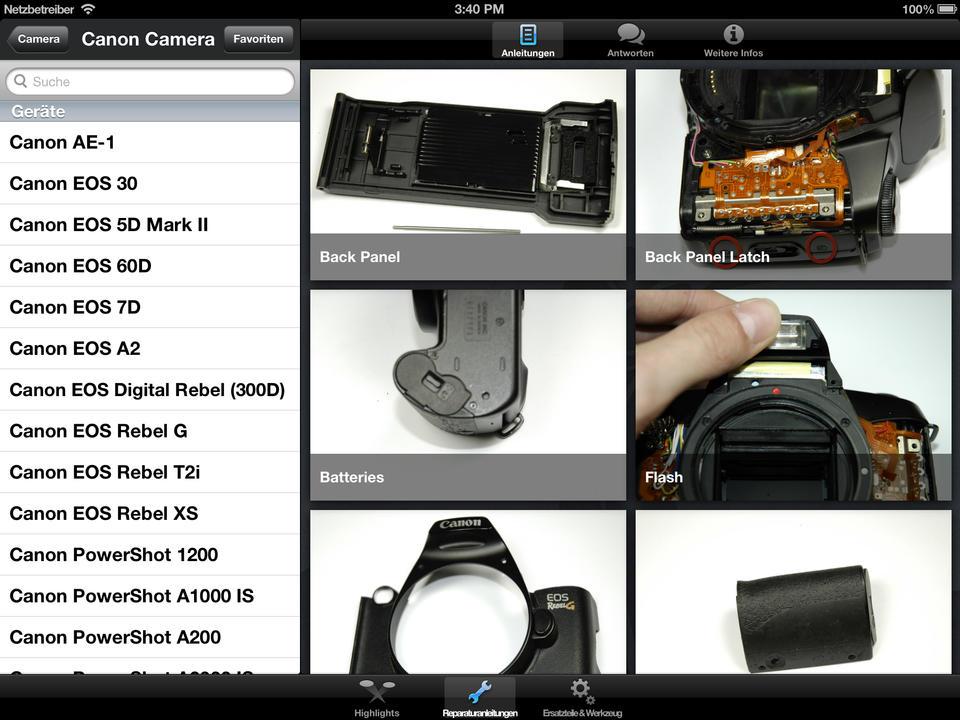Open the rubber grip part guide
The height and width of the screenshot is (720, 960).
(793, 592)
